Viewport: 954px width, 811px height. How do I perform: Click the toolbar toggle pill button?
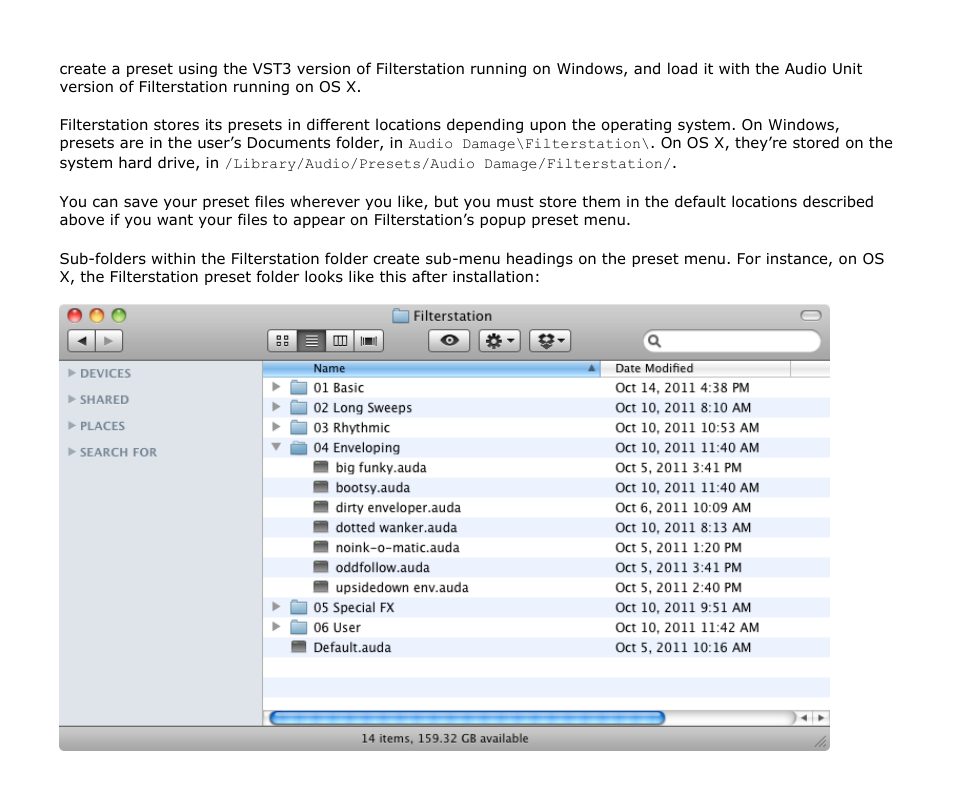pyautogui.click(x=810, y=315)
